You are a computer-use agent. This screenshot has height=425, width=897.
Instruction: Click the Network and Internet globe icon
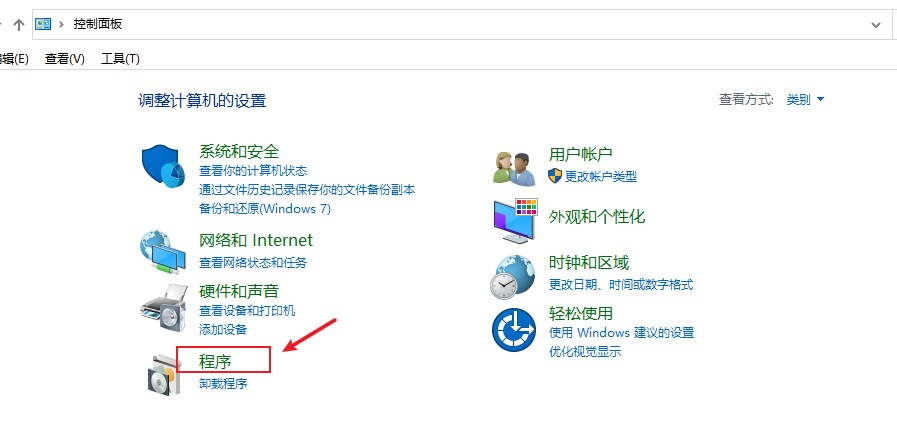[x=162, y=252]
